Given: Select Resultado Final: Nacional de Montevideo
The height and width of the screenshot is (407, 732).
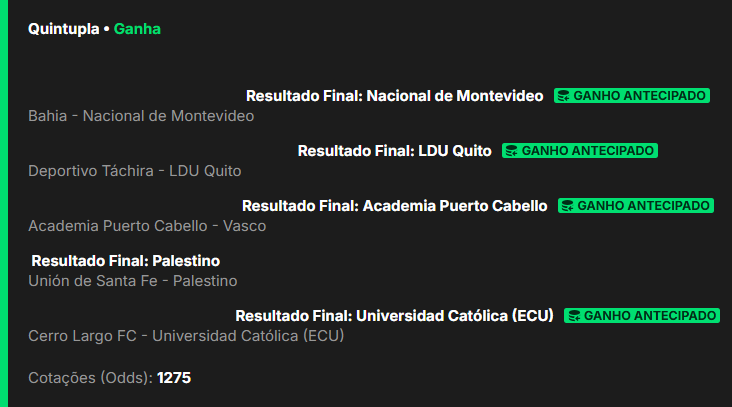Looking at the screenshot, I should pos(395,96).
